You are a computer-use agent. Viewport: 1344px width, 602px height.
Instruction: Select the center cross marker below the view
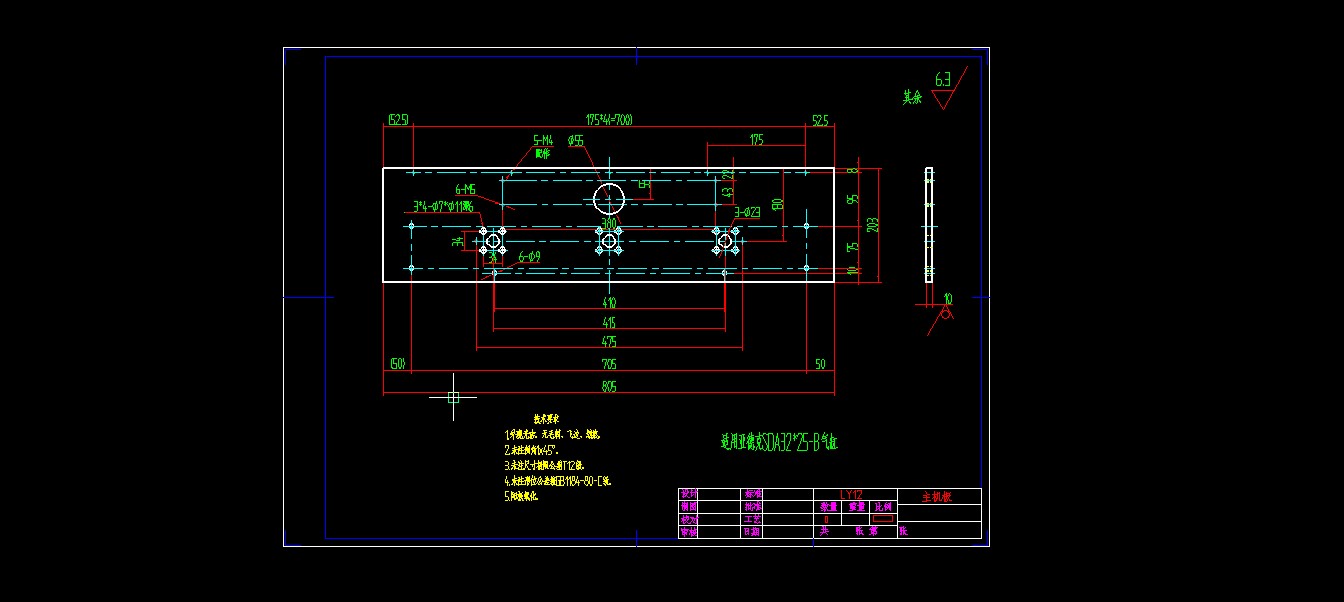tap(455, 397)
